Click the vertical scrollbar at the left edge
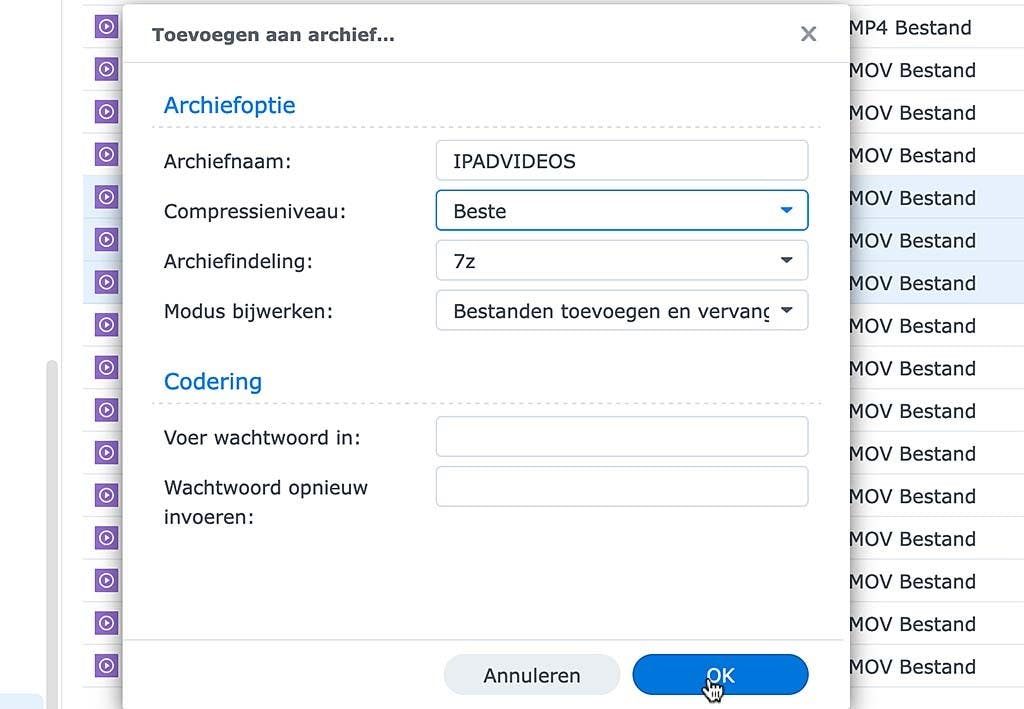This screenshot has width=1024, height=709. coord(52,520)
